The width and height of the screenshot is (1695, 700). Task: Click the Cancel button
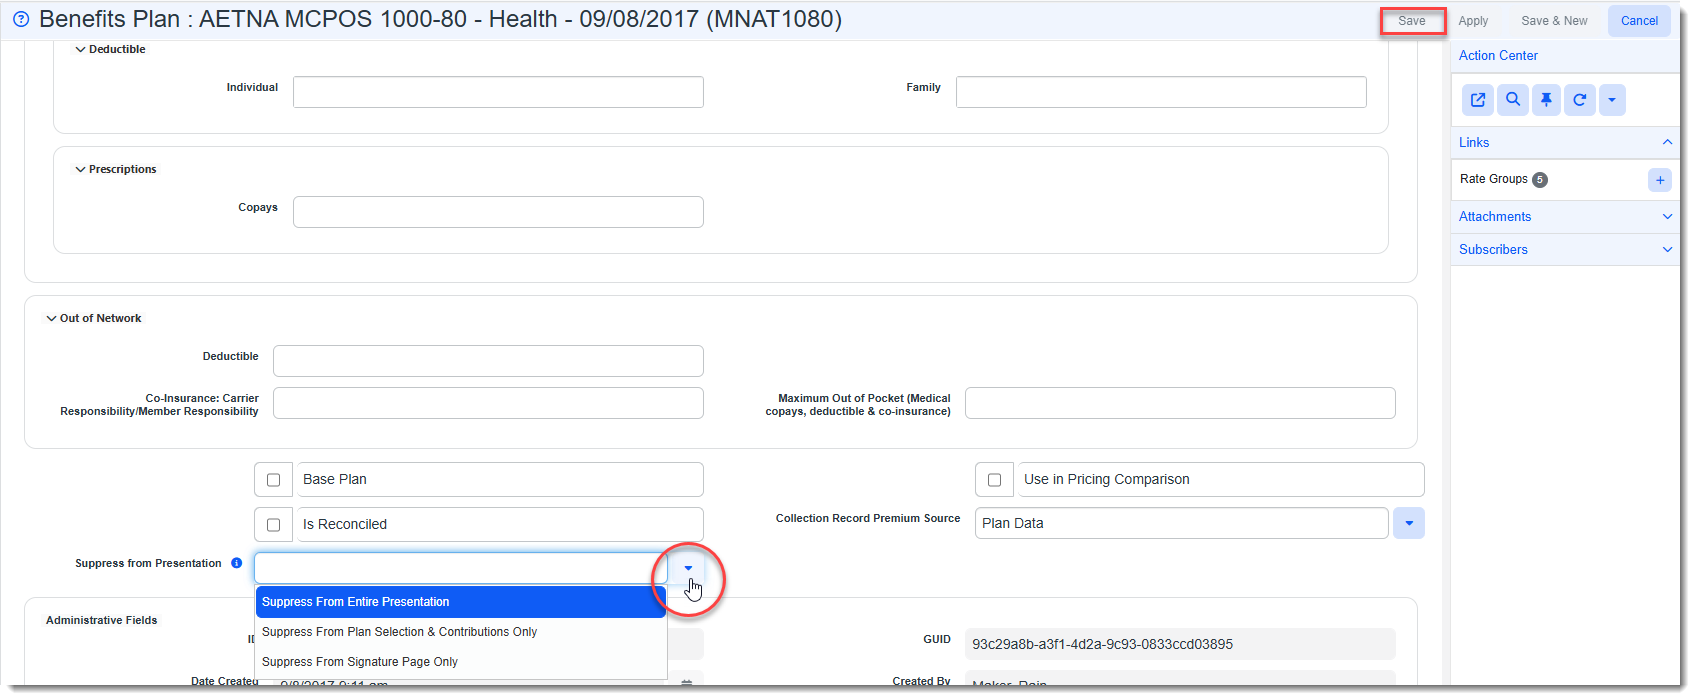[x=1639, y=21]
